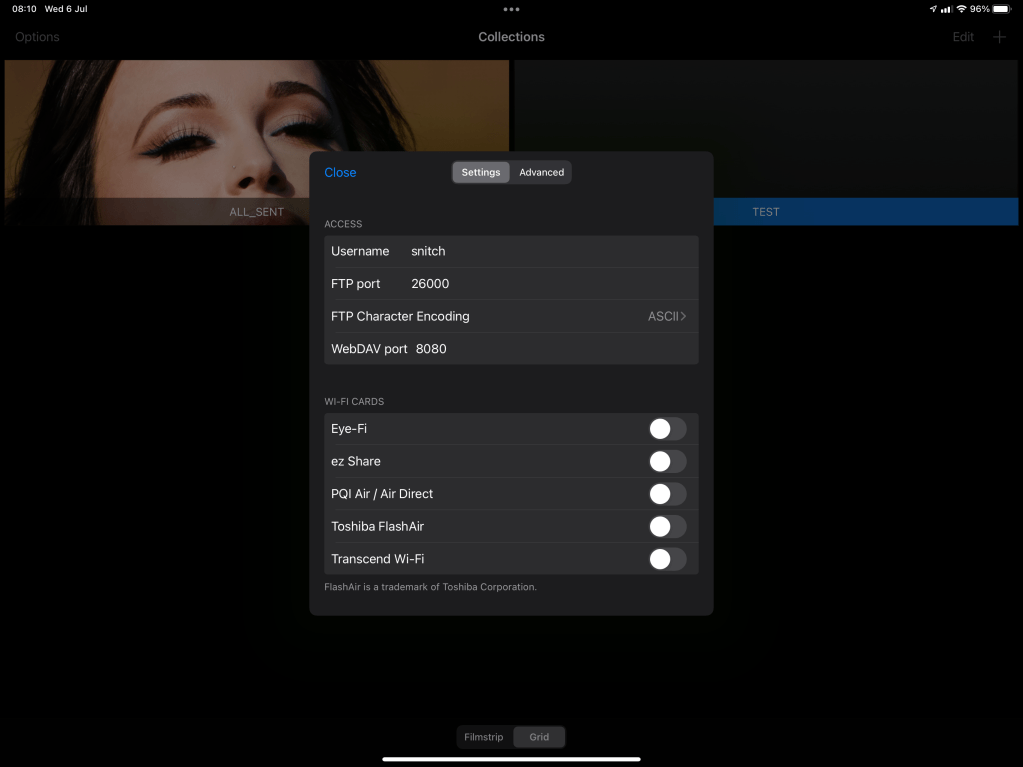
Task: Tap Edit in the top bar
Action: pos(962,37)
